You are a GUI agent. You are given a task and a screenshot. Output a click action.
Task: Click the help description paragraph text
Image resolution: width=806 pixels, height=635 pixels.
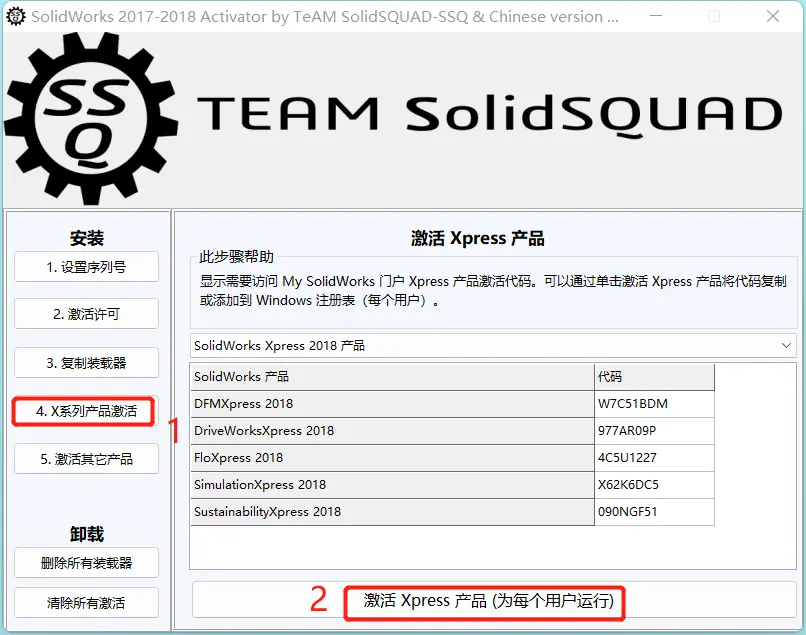[493, 291]
